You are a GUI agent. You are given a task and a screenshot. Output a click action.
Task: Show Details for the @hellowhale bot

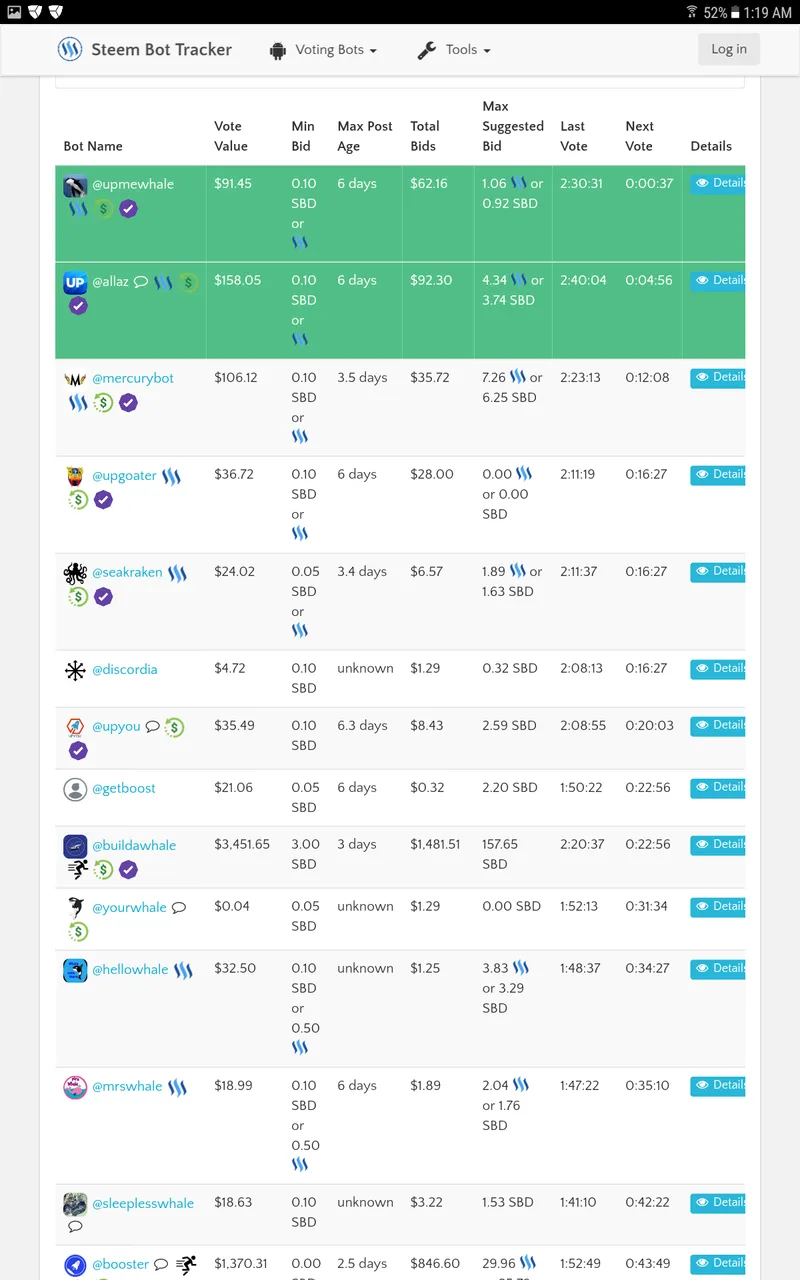[x=718, y=969]
